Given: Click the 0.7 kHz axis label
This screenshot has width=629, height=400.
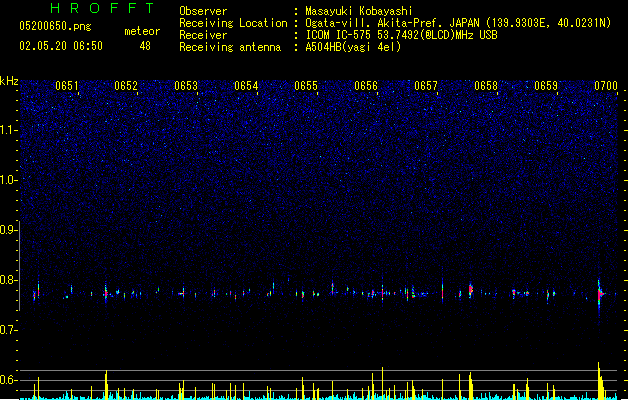Looking at the screenshot, I should coord(9,330).
